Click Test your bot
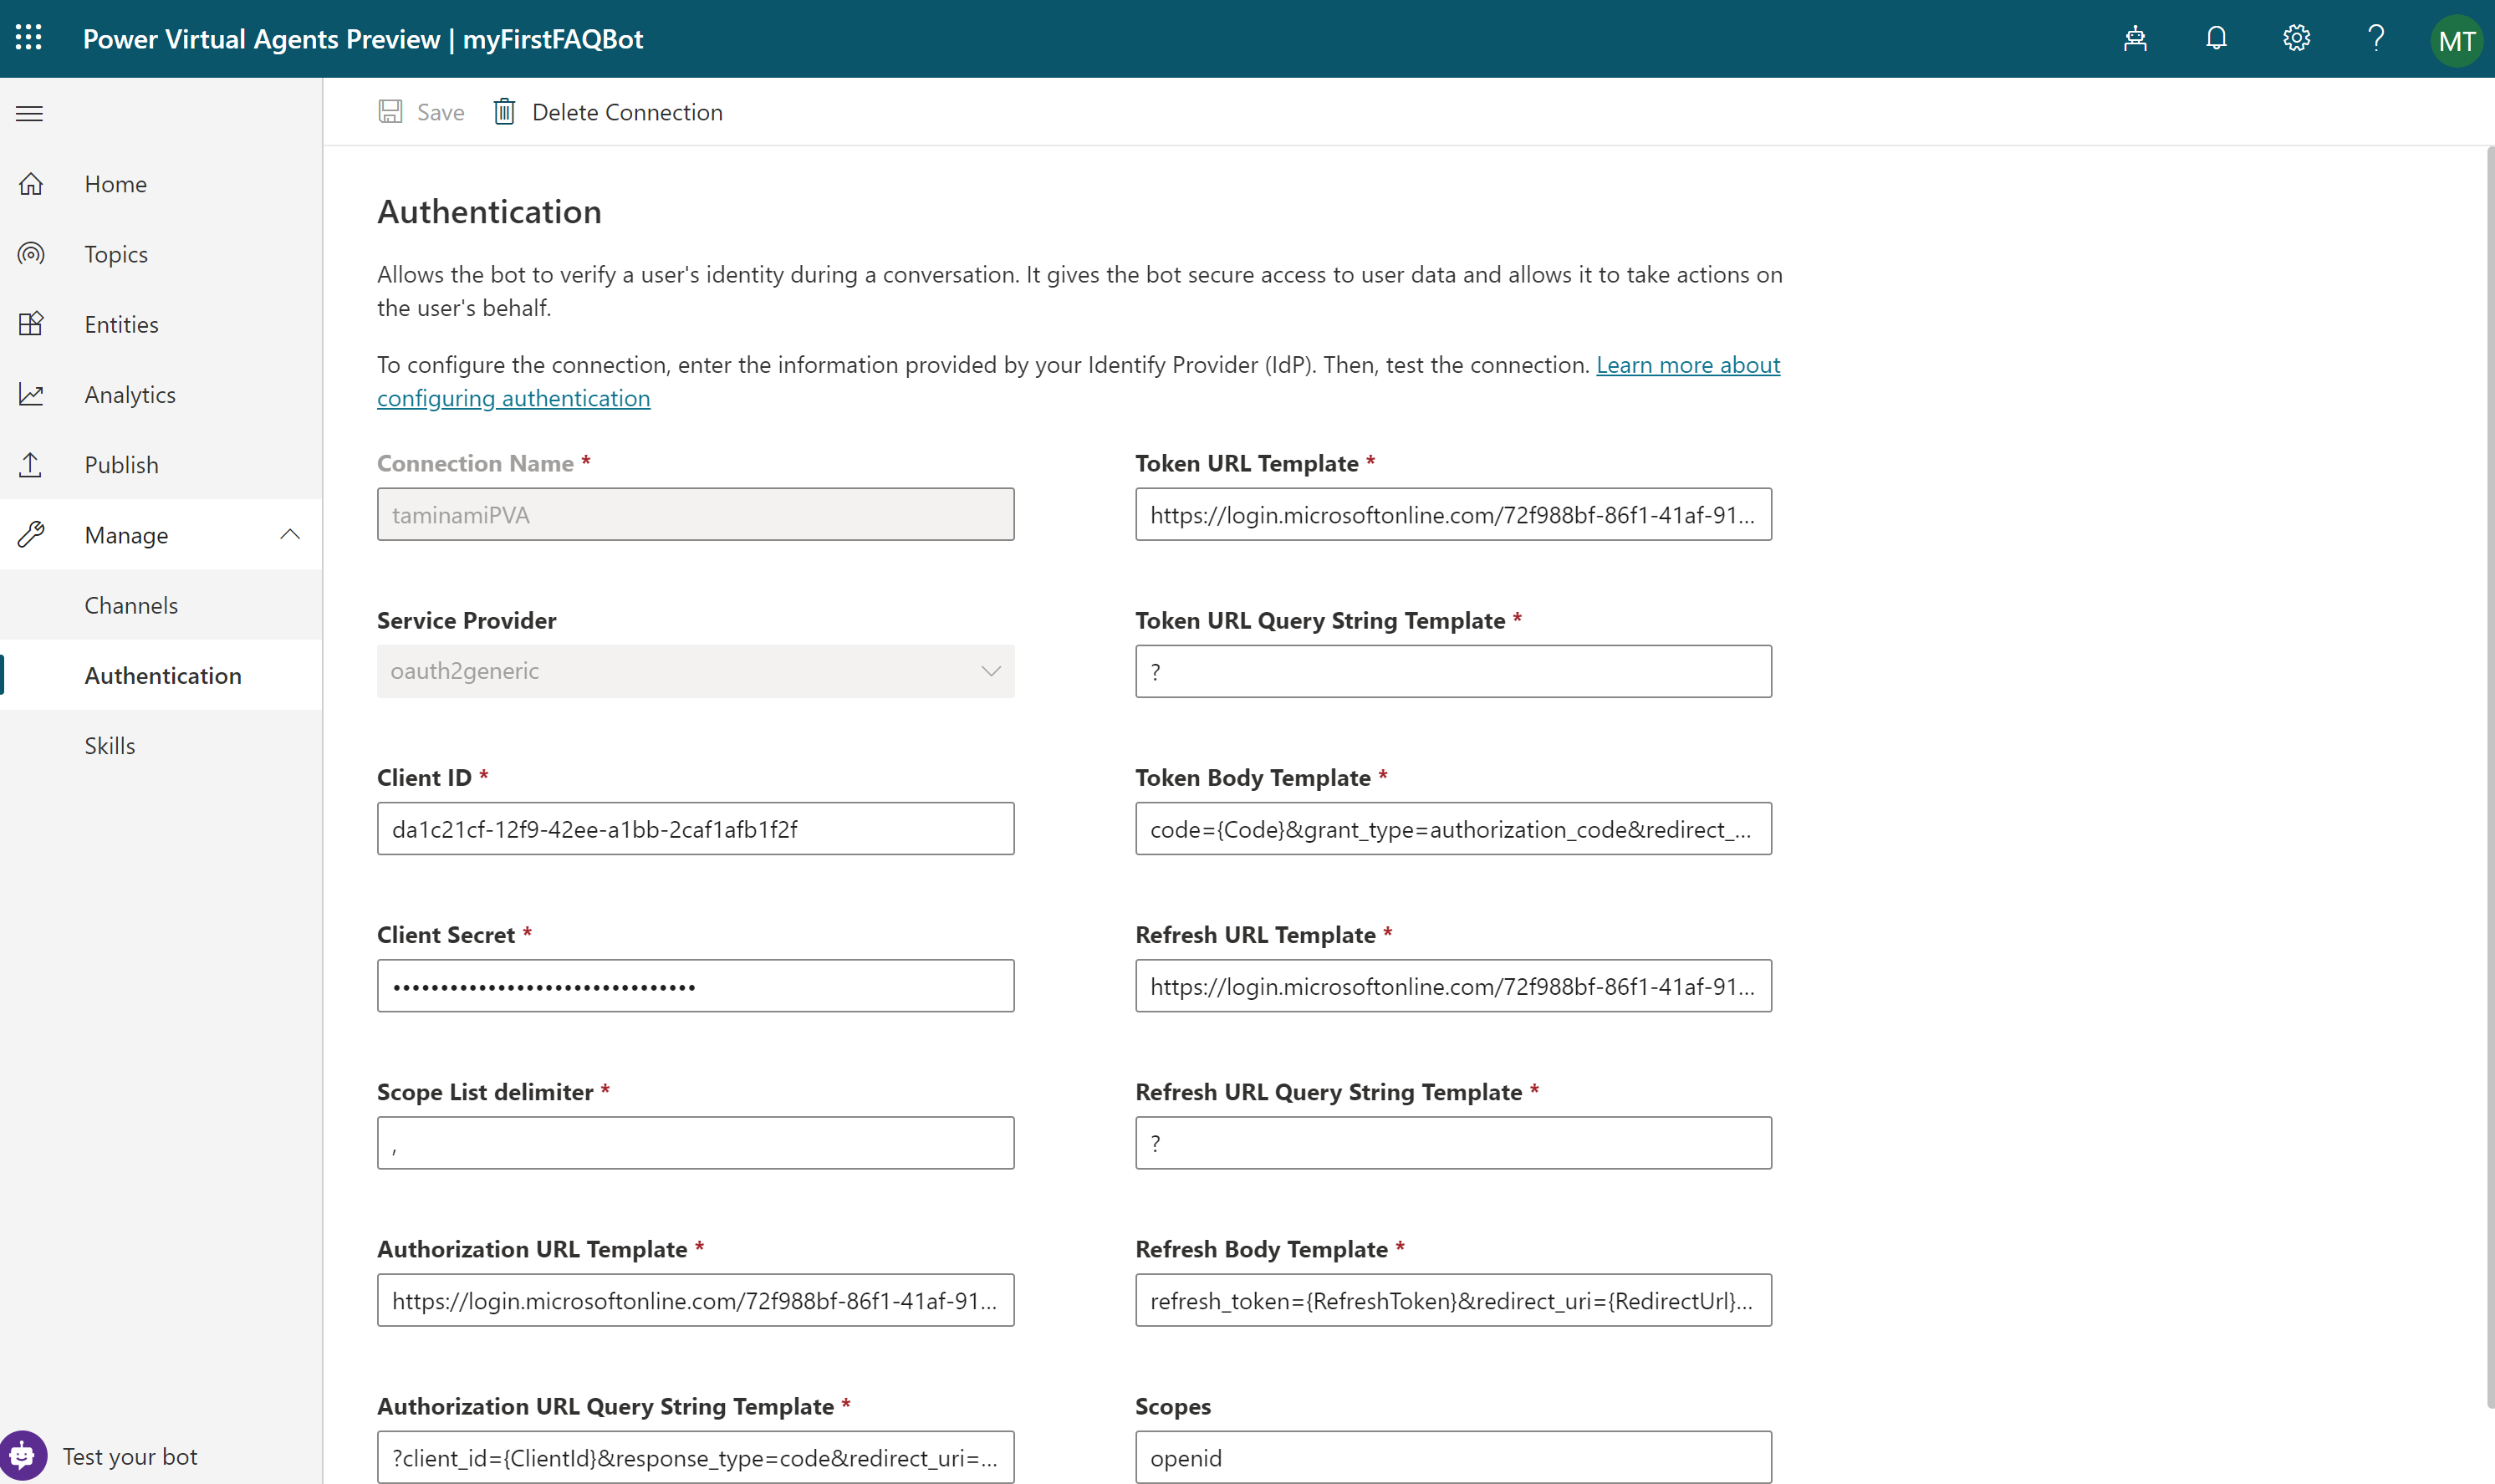The image size is (2495, 1484). 130,1456
